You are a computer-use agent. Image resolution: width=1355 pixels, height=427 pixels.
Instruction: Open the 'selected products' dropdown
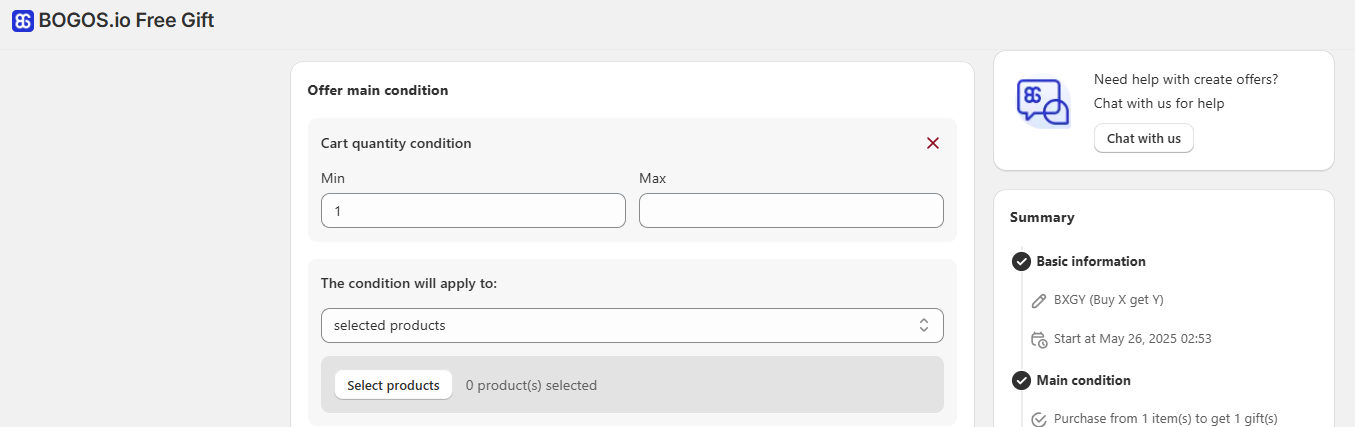(632, 325)
